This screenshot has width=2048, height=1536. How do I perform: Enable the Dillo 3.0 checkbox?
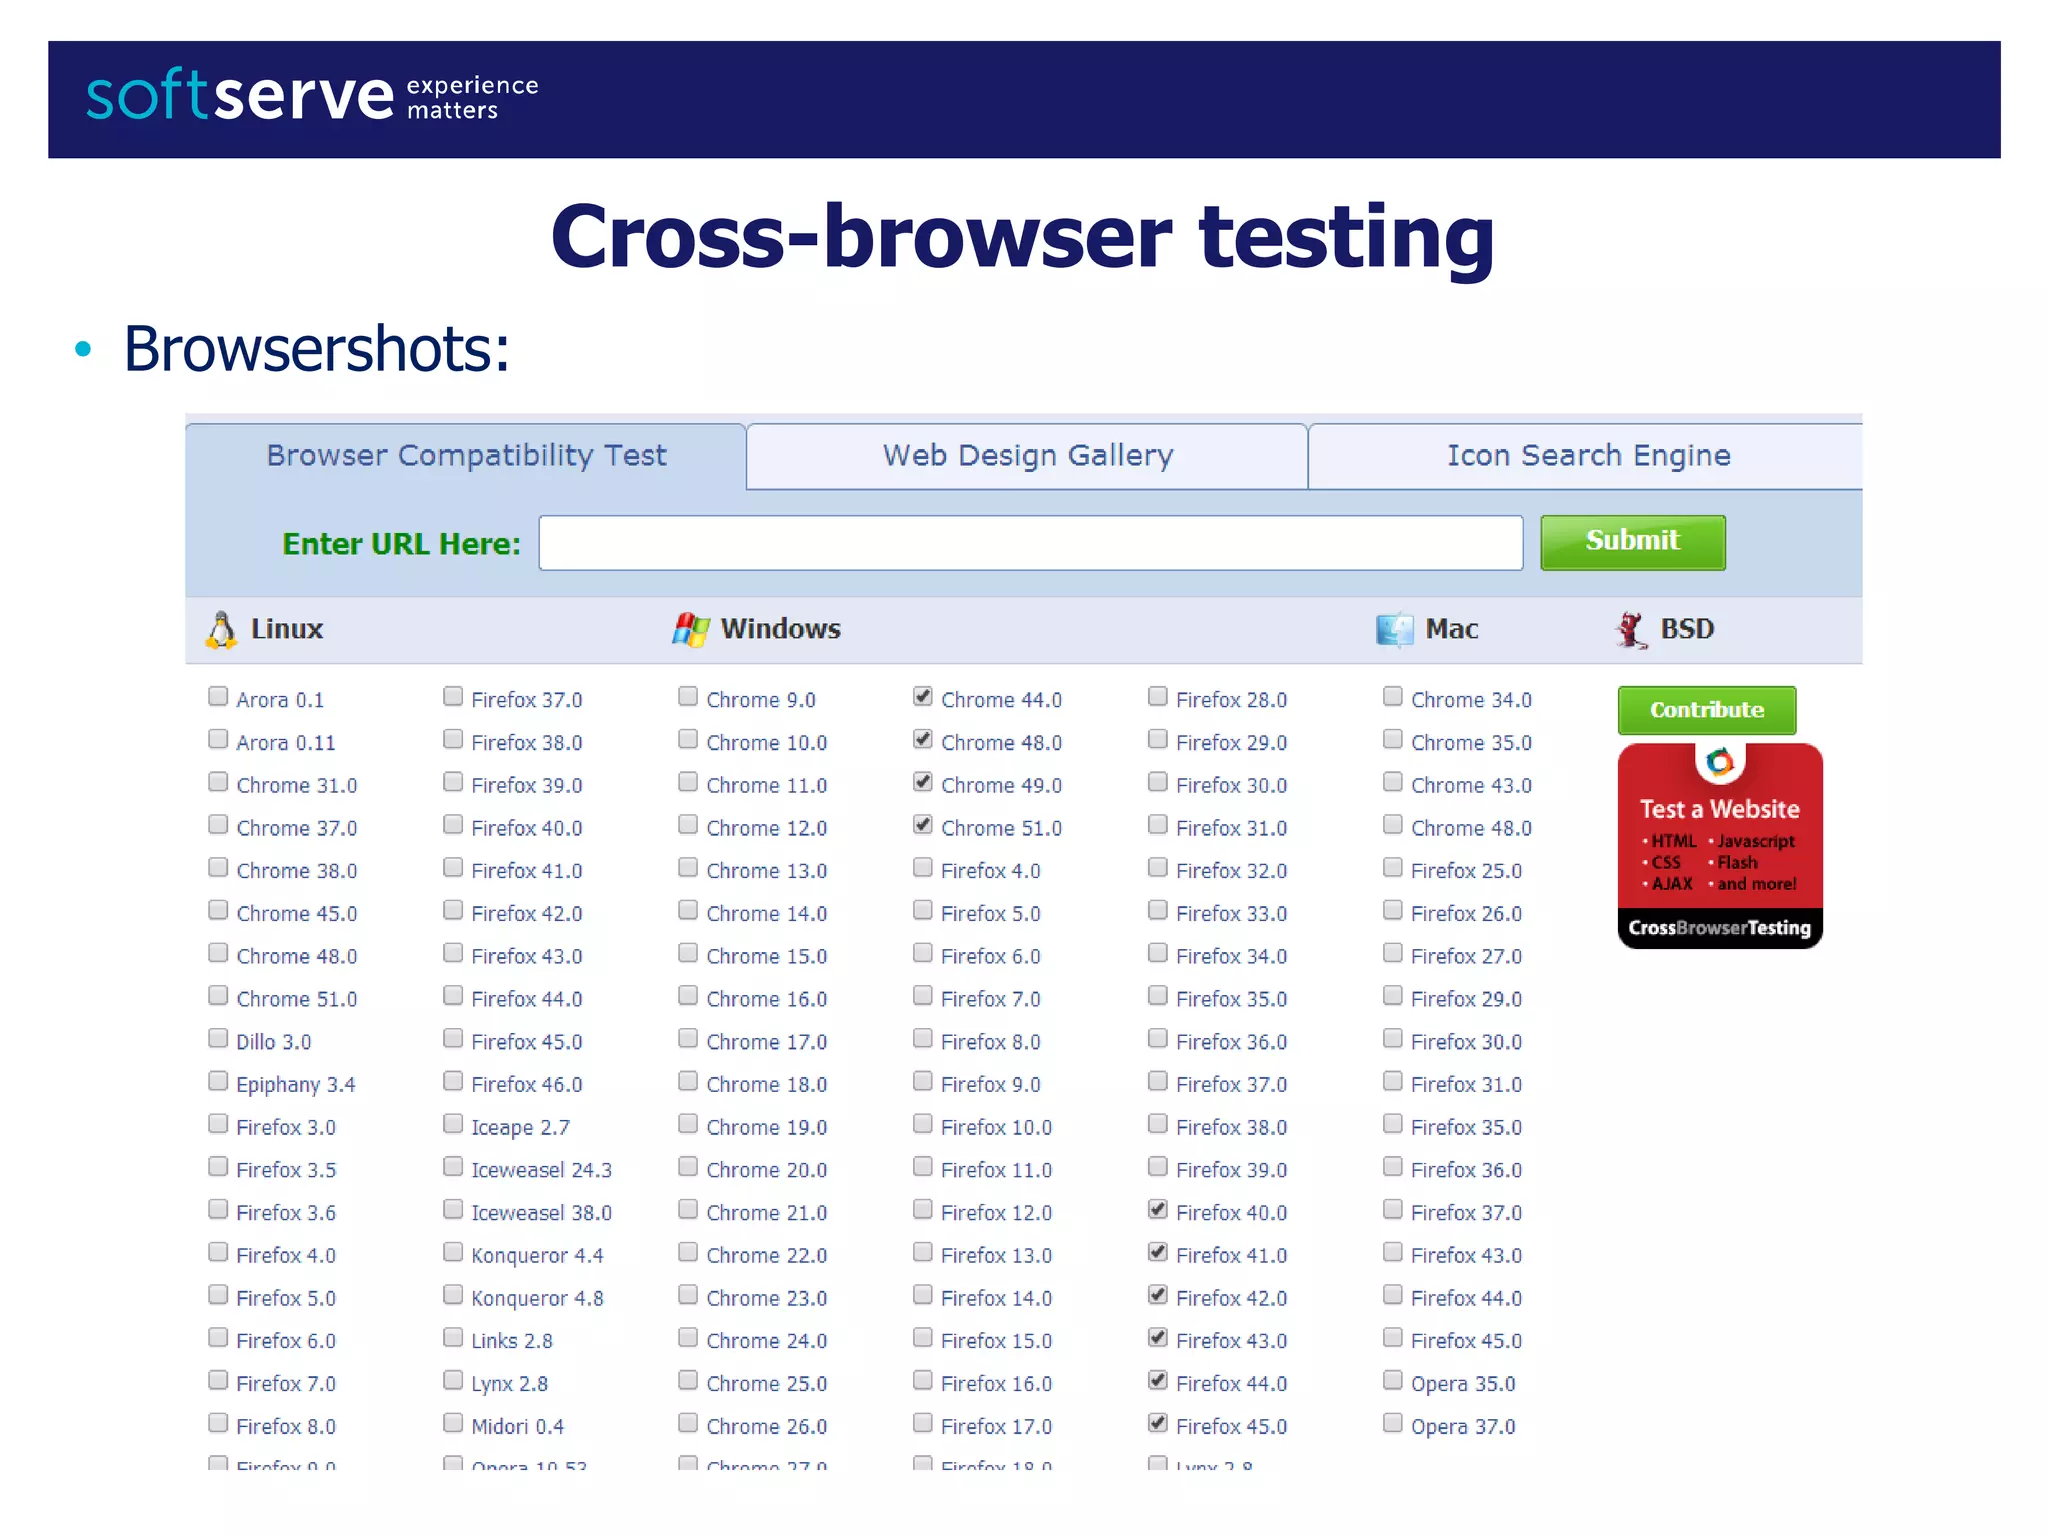click(218, 1038)
